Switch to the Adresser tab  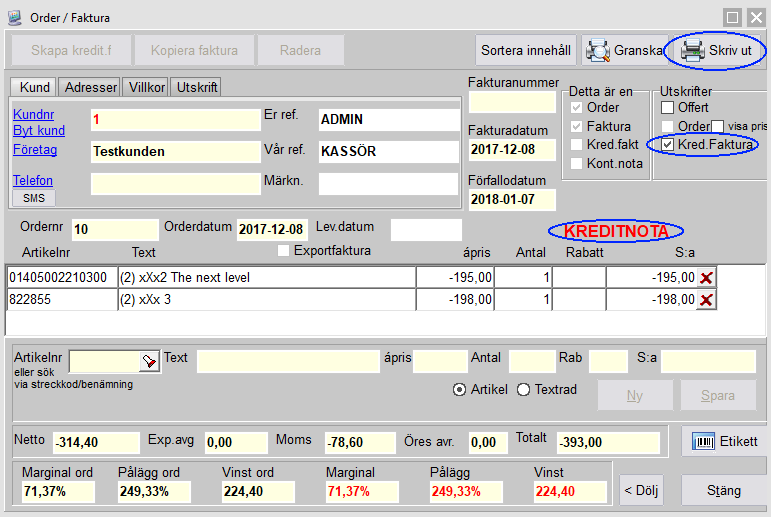(91, 87)
